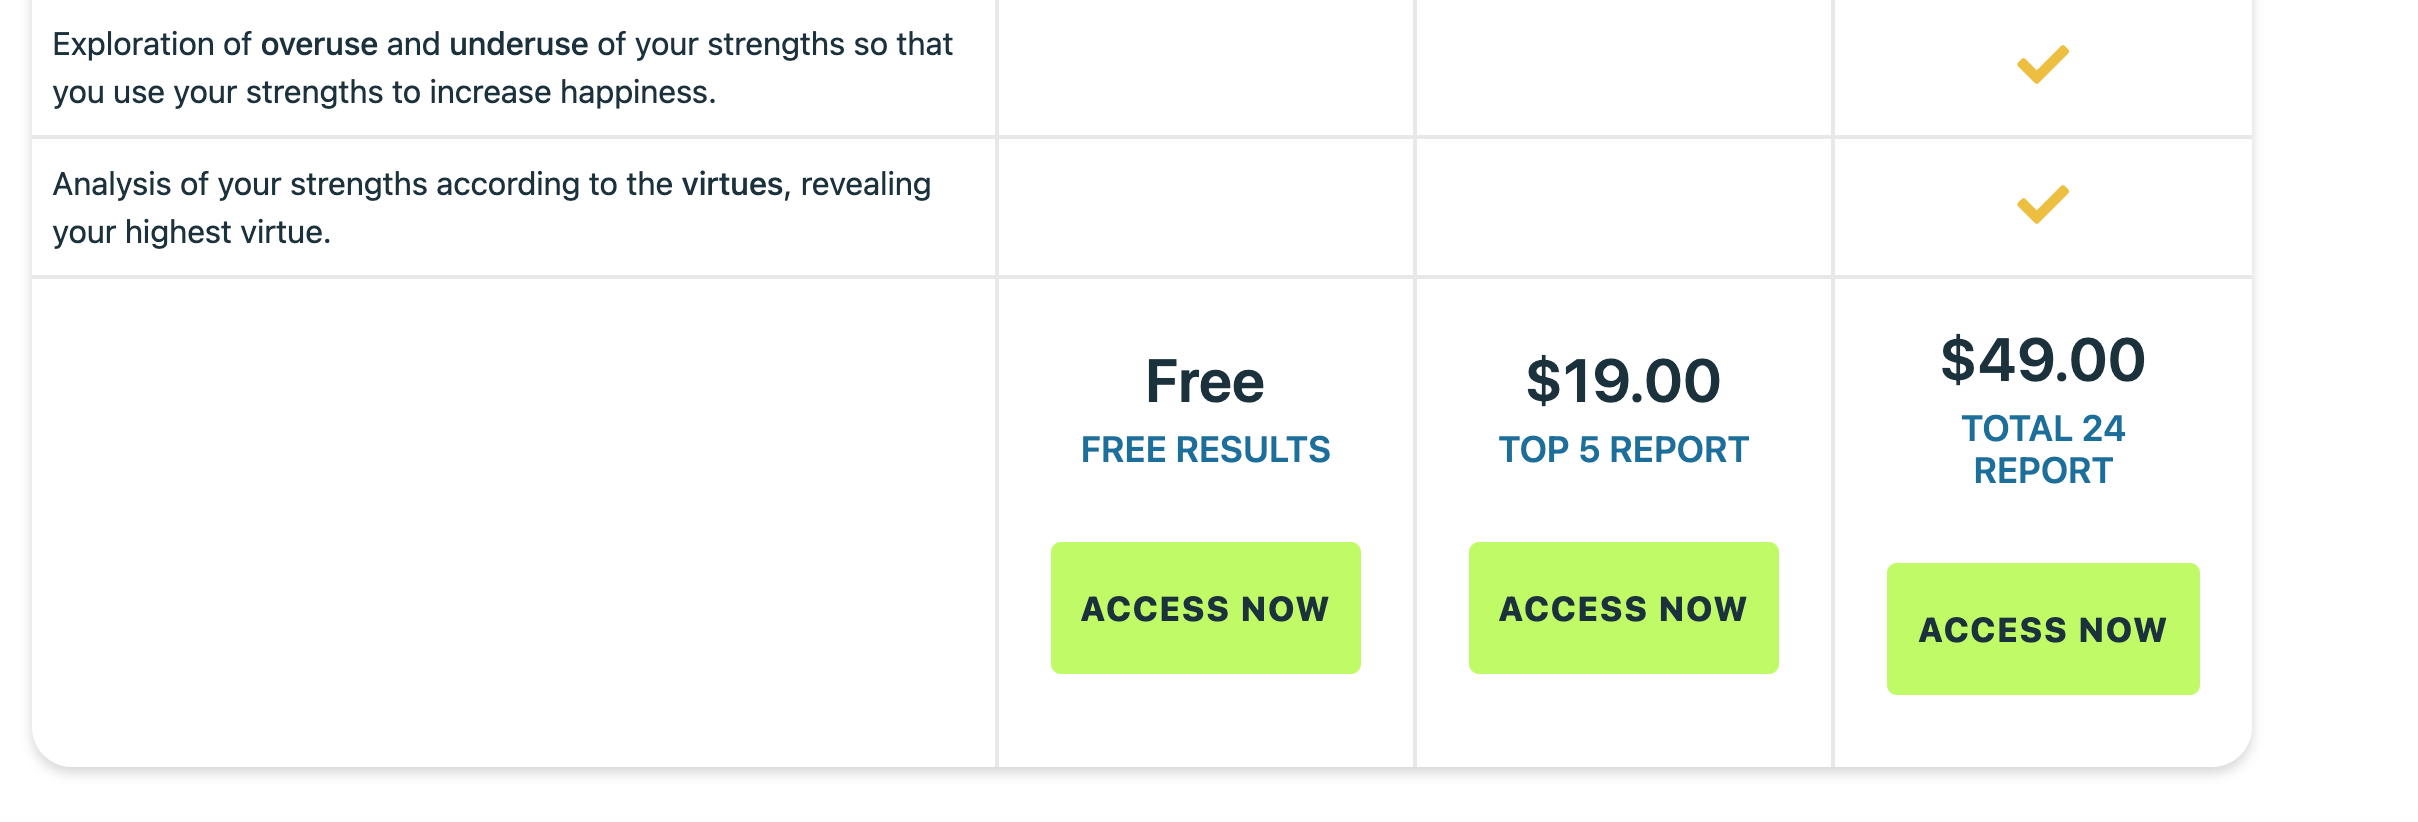This screenshot has height=822, width=2418.
Task: Click the empty Top 5 cell in the virtues row
Action: click(x=1623, y=207)
